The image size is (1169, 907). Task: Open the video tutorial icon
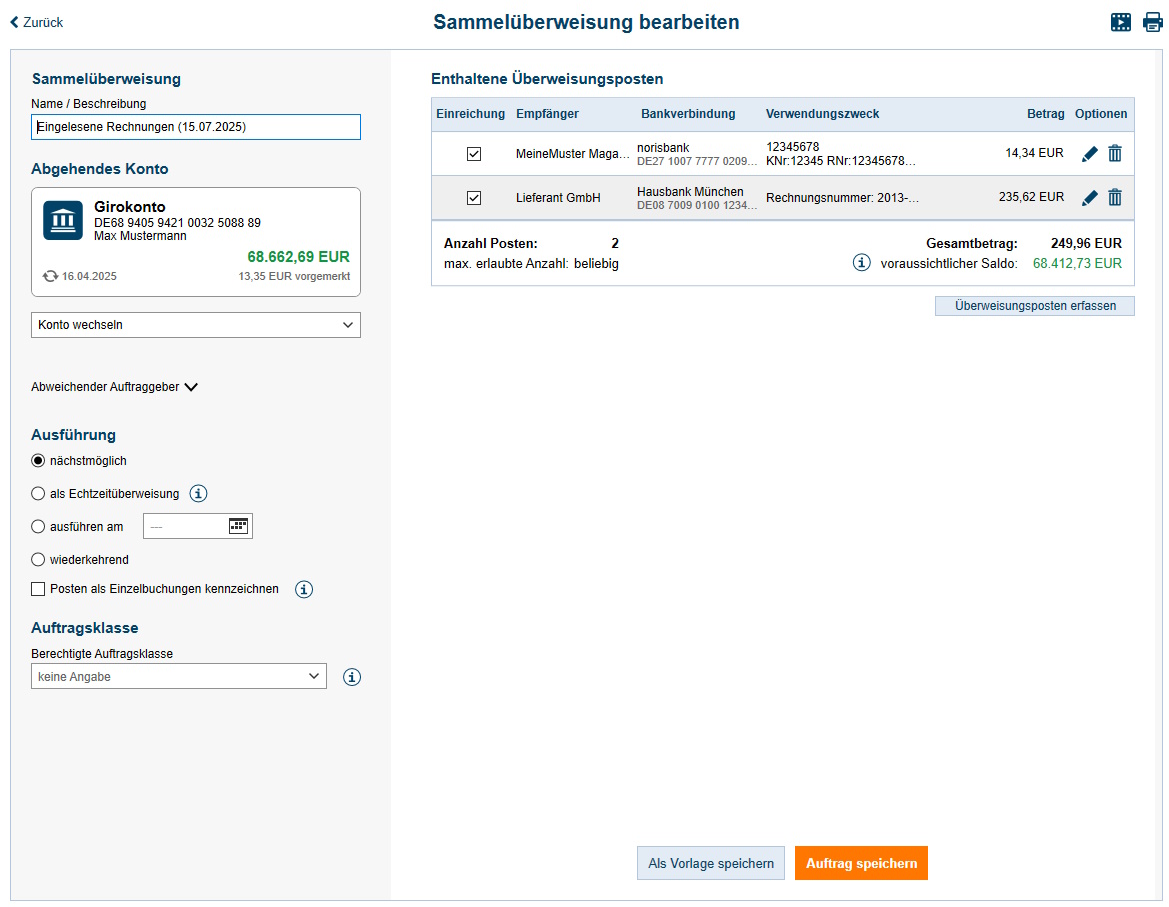point(1121,22)
